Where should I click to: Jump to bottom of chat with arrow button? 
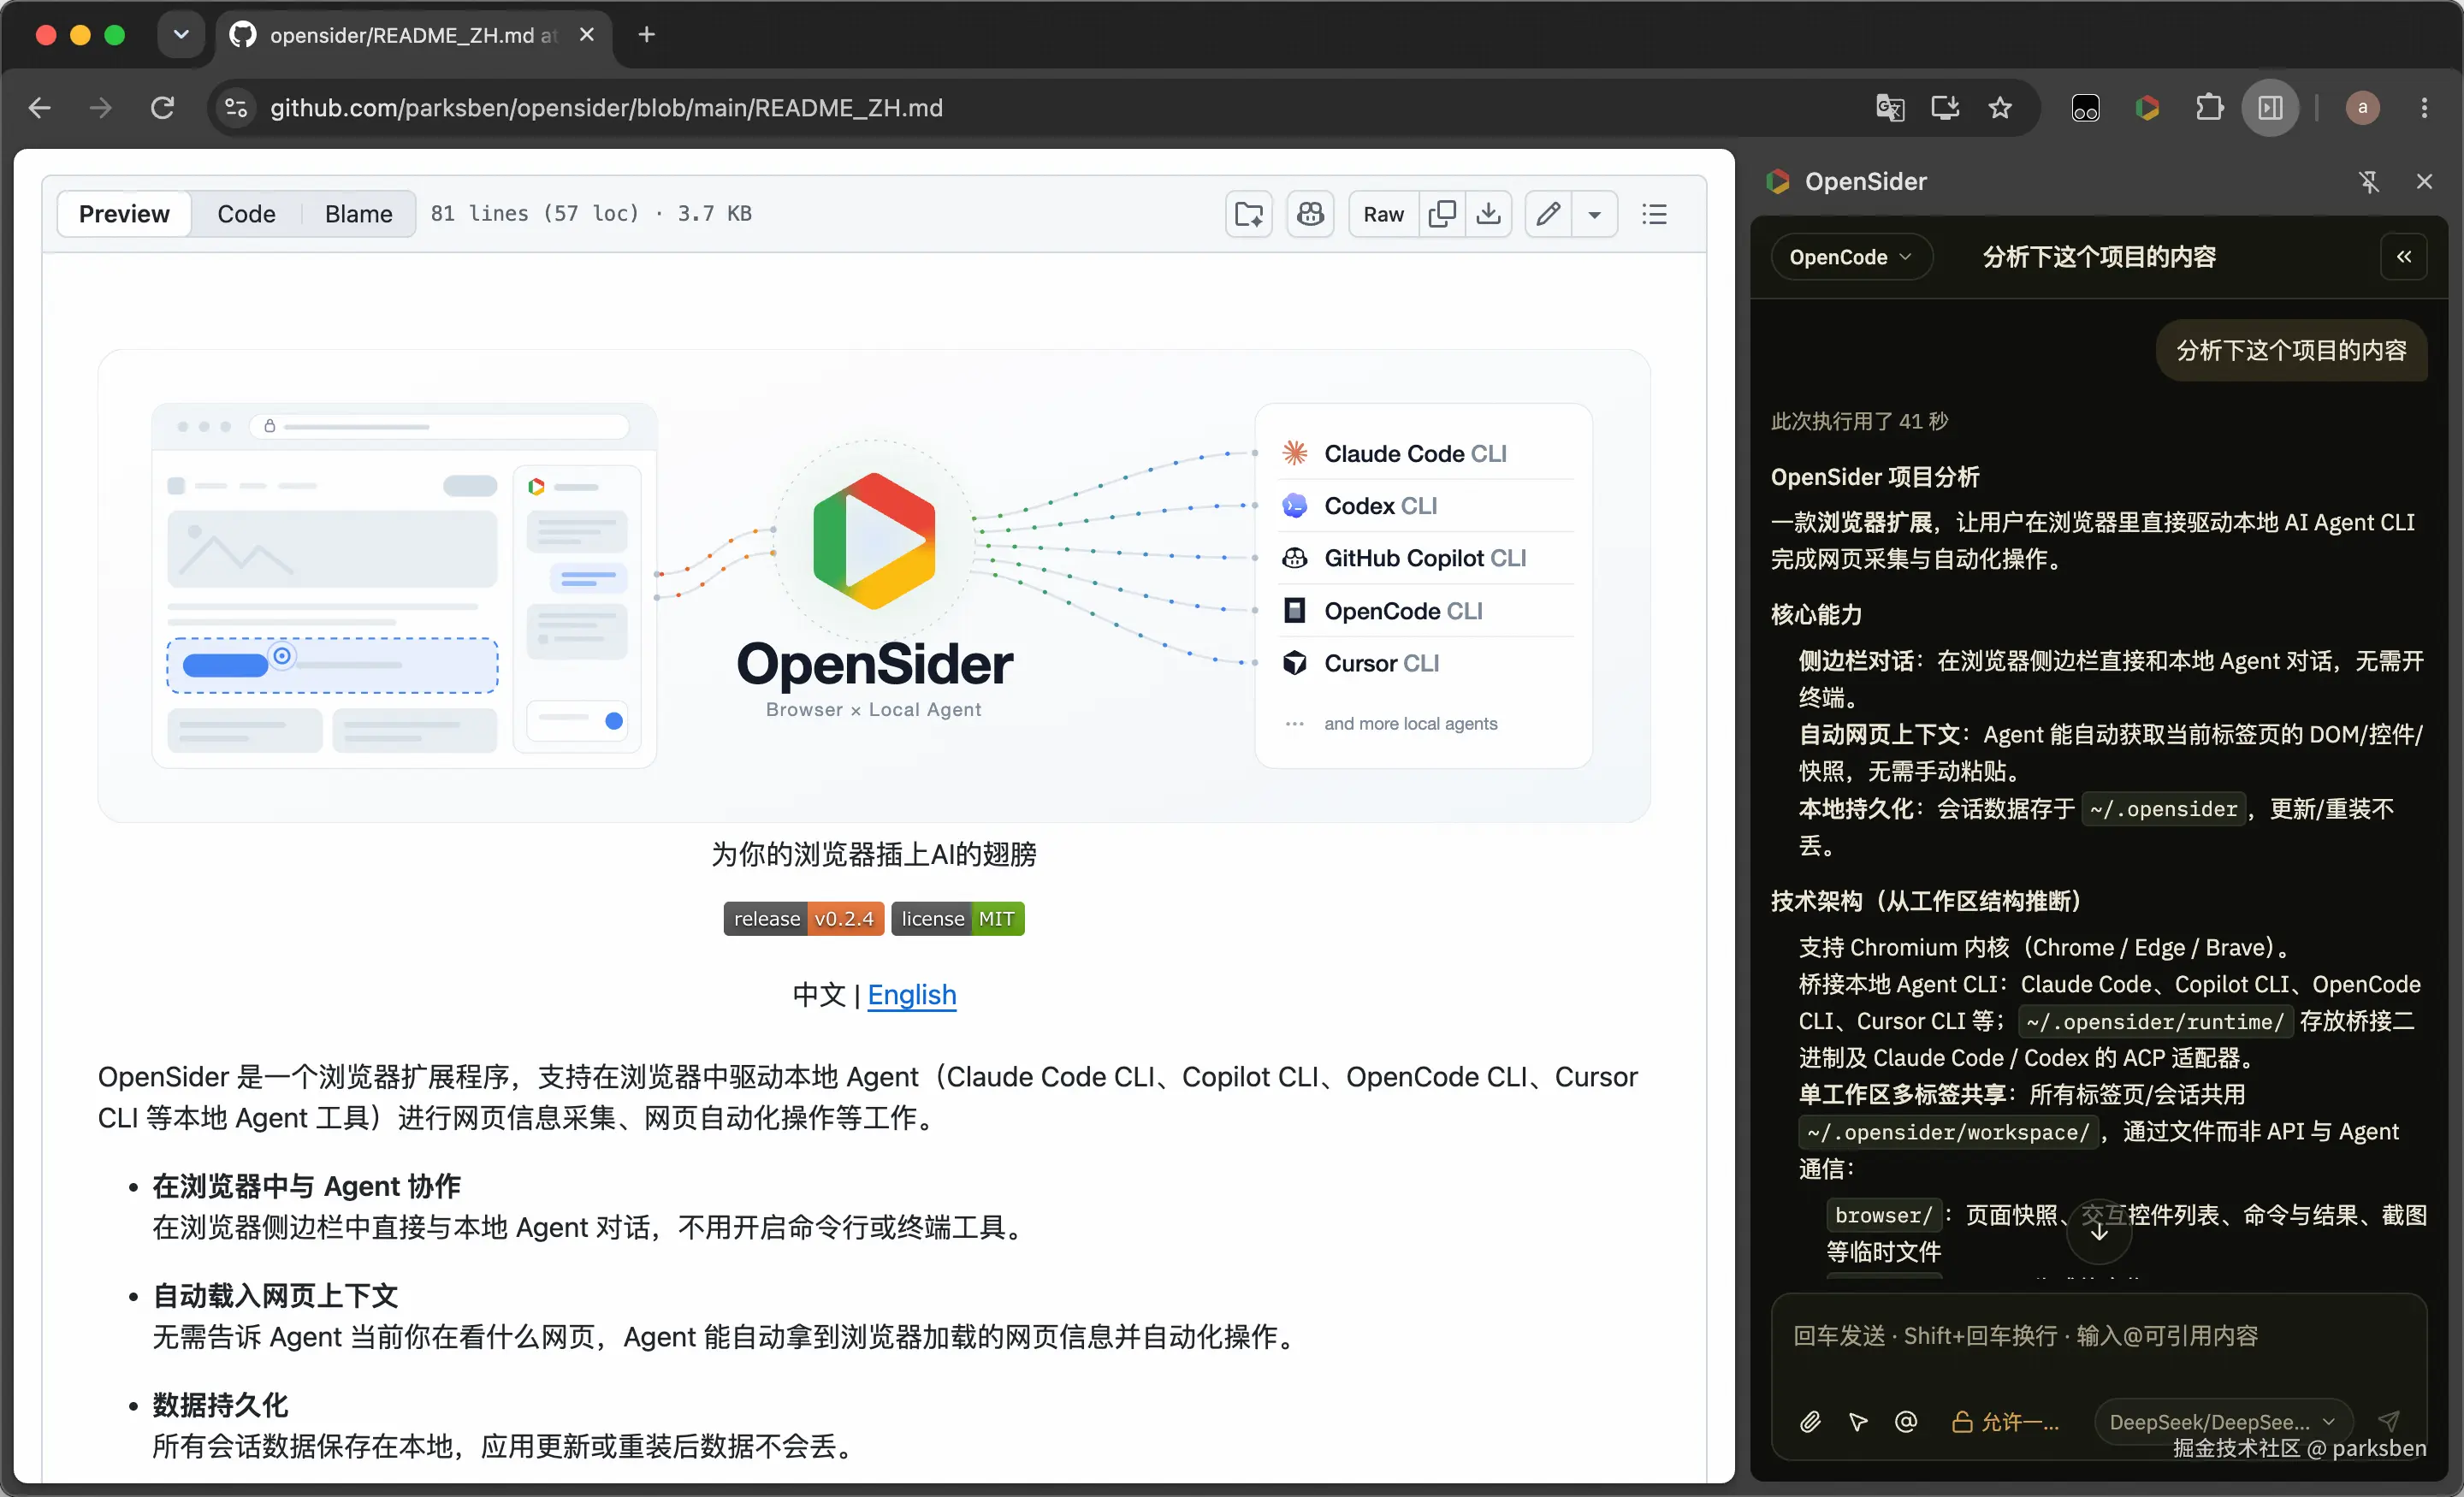2099,1232
